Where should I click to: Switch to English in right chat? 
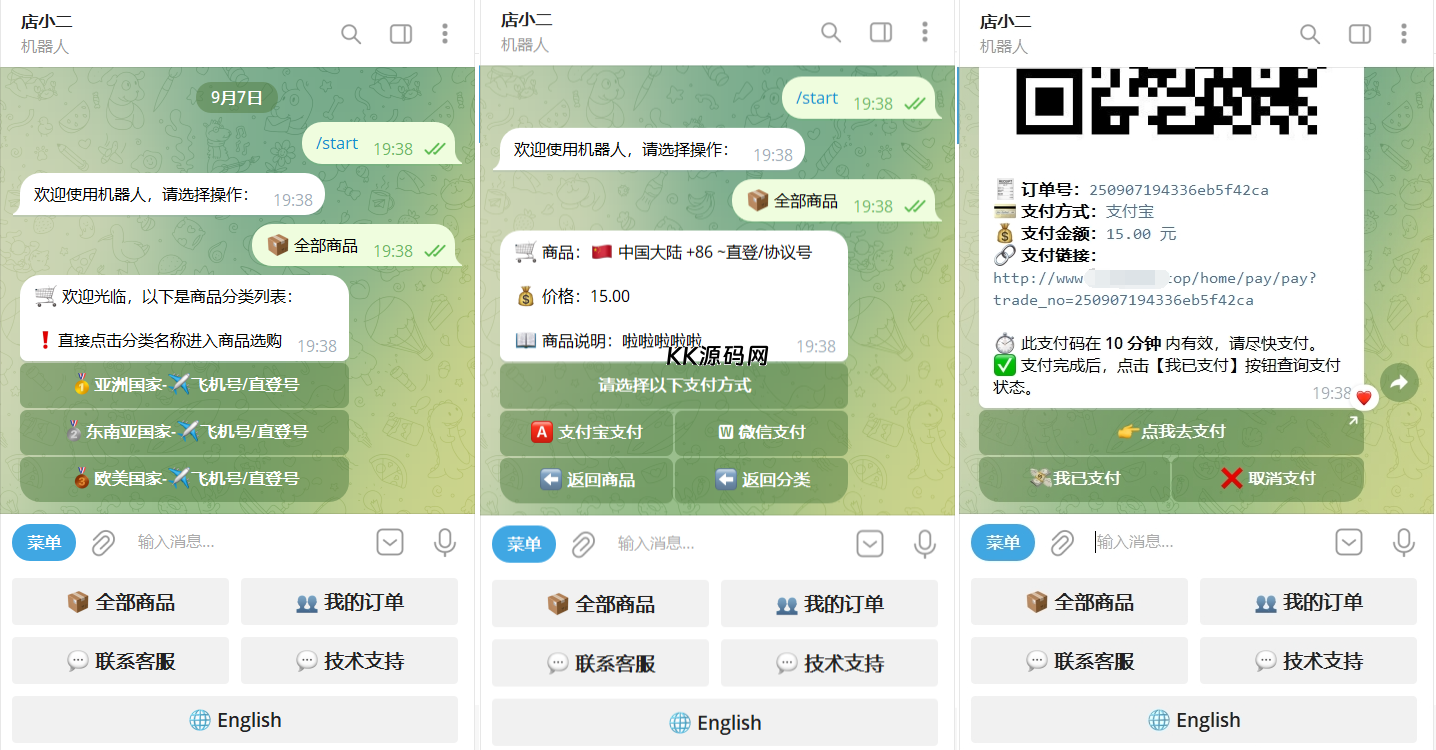tap(1194, 720)
